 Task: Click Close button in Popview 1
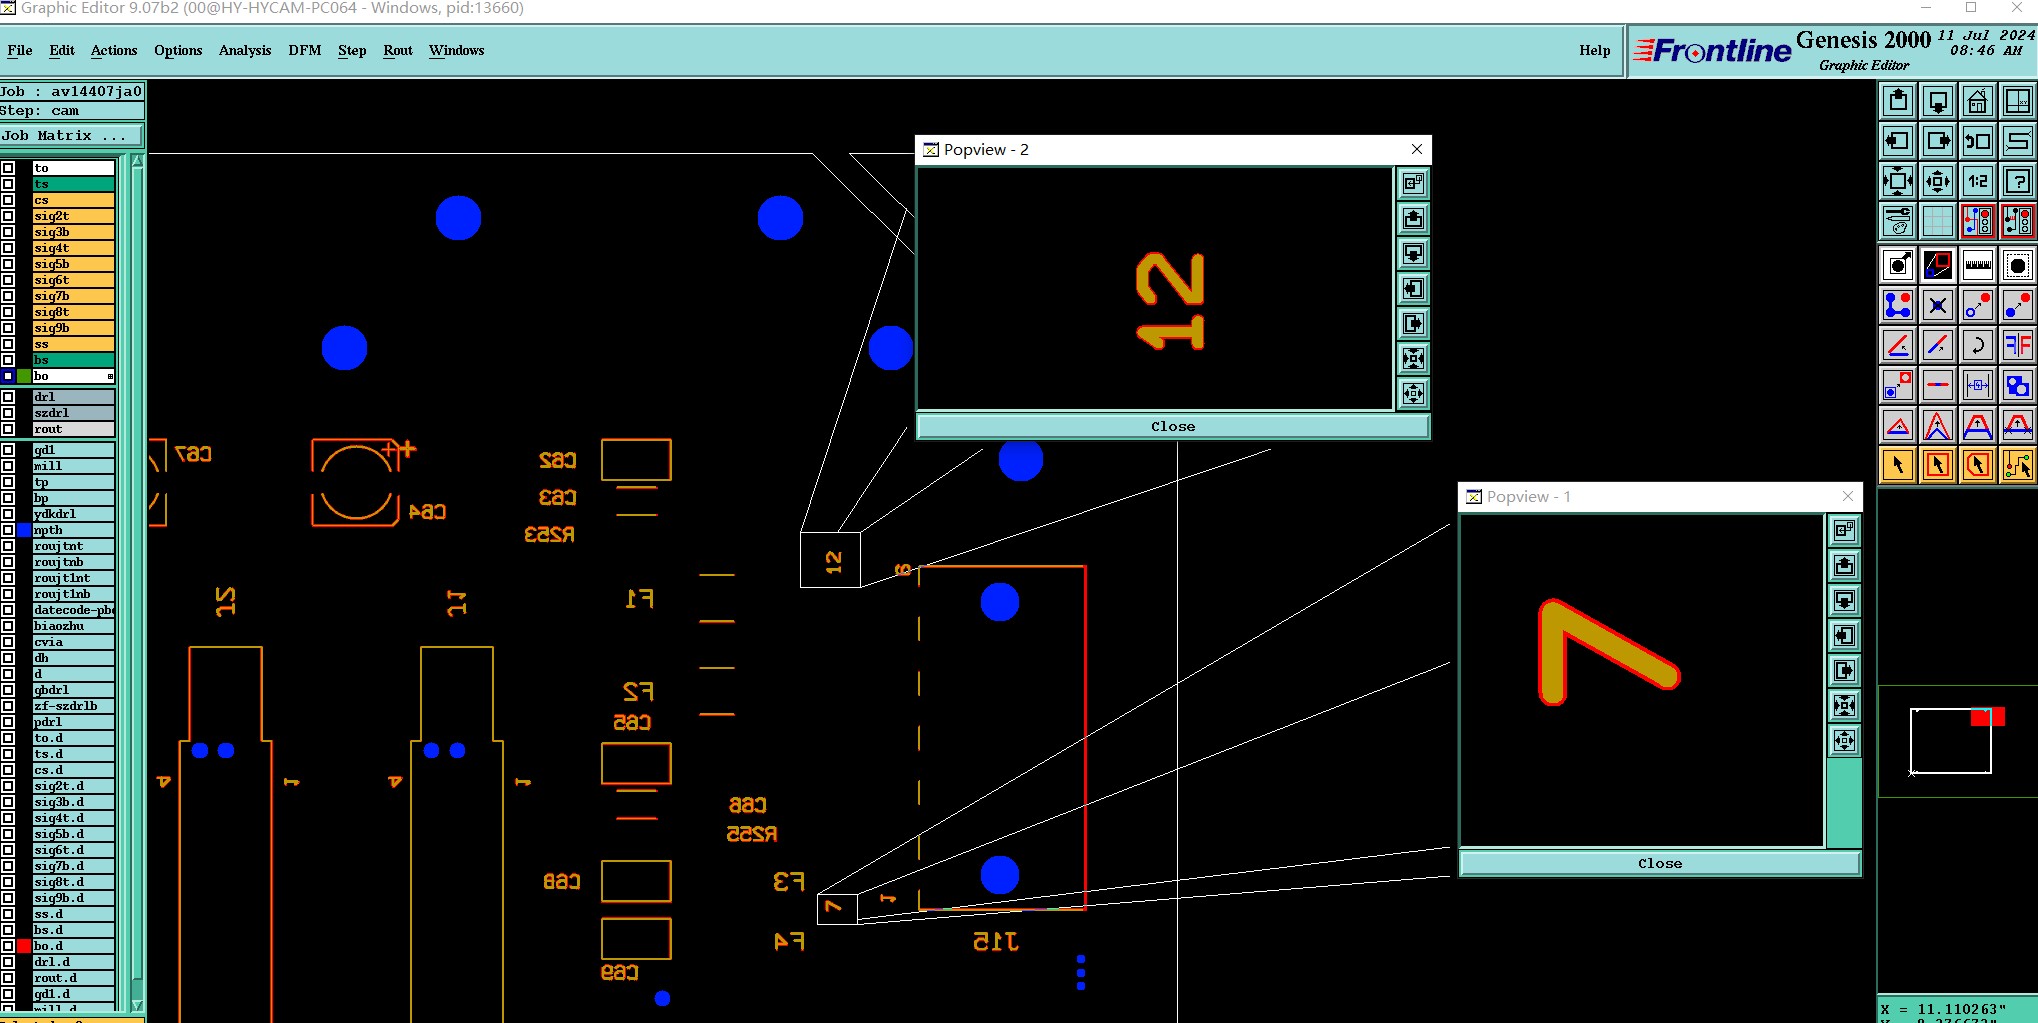click(1660, 863)
